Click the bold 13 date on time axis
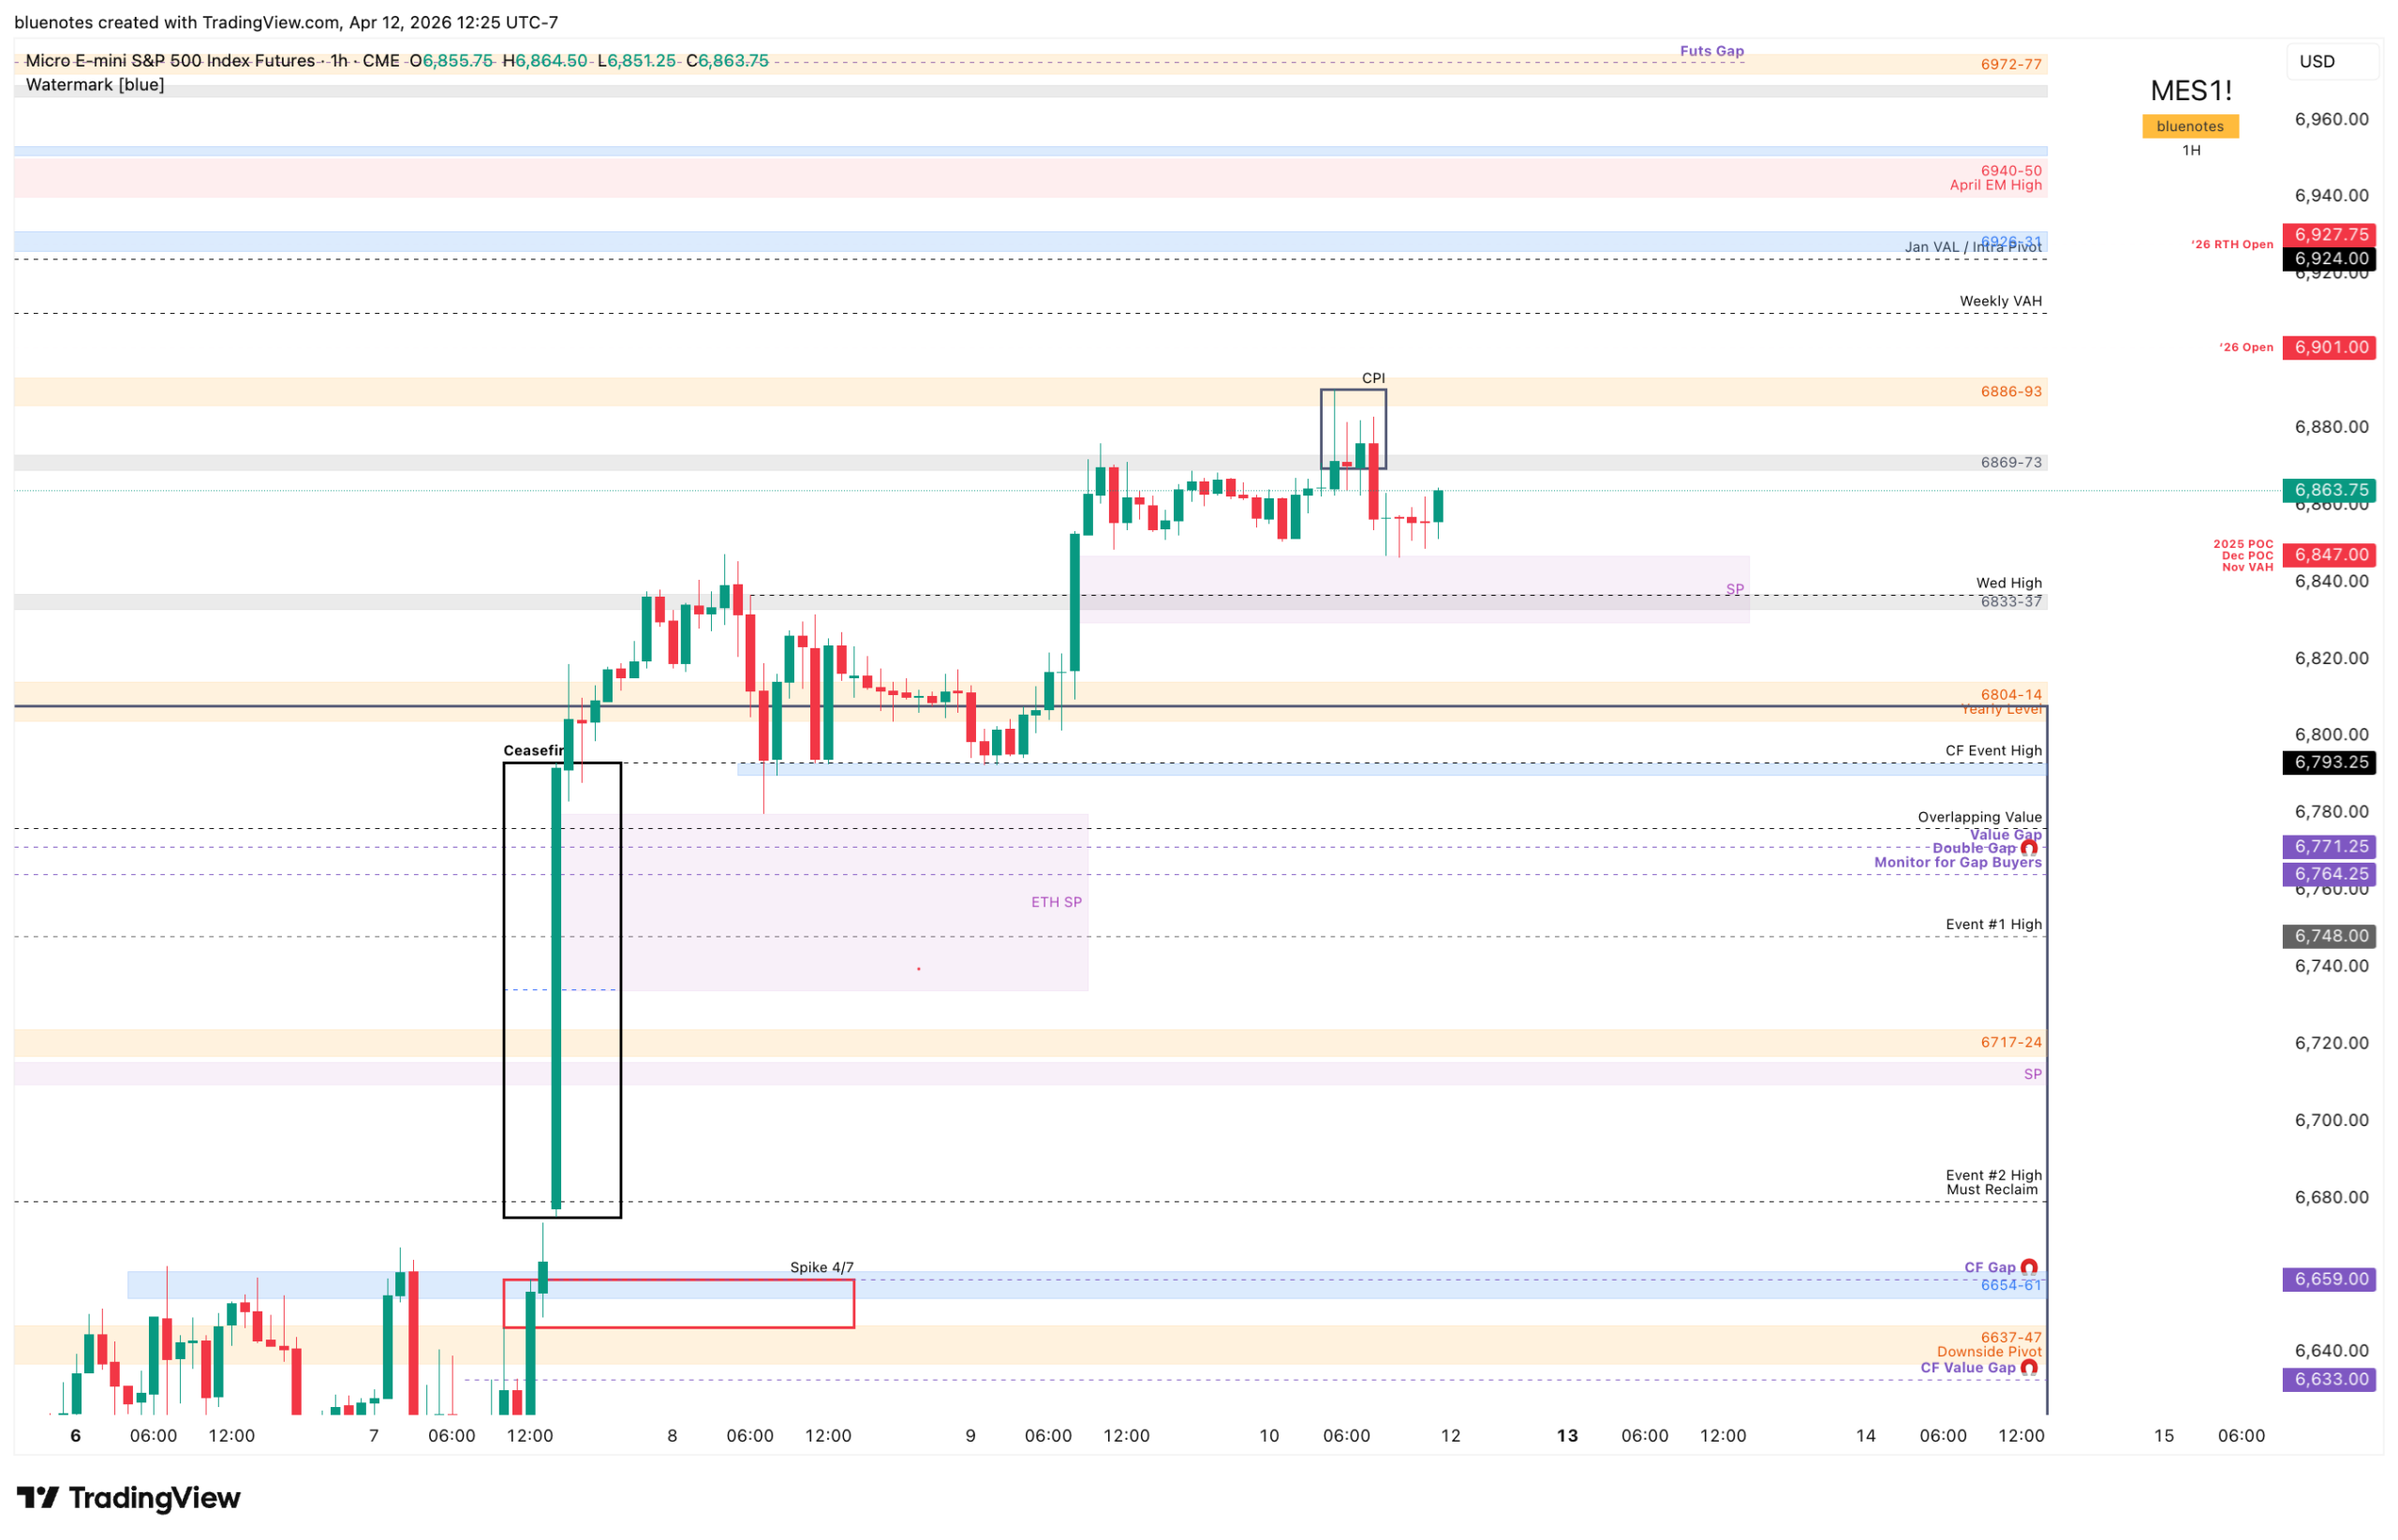This screenshot has height=1540, width=2398. tap(1567, 1436)
